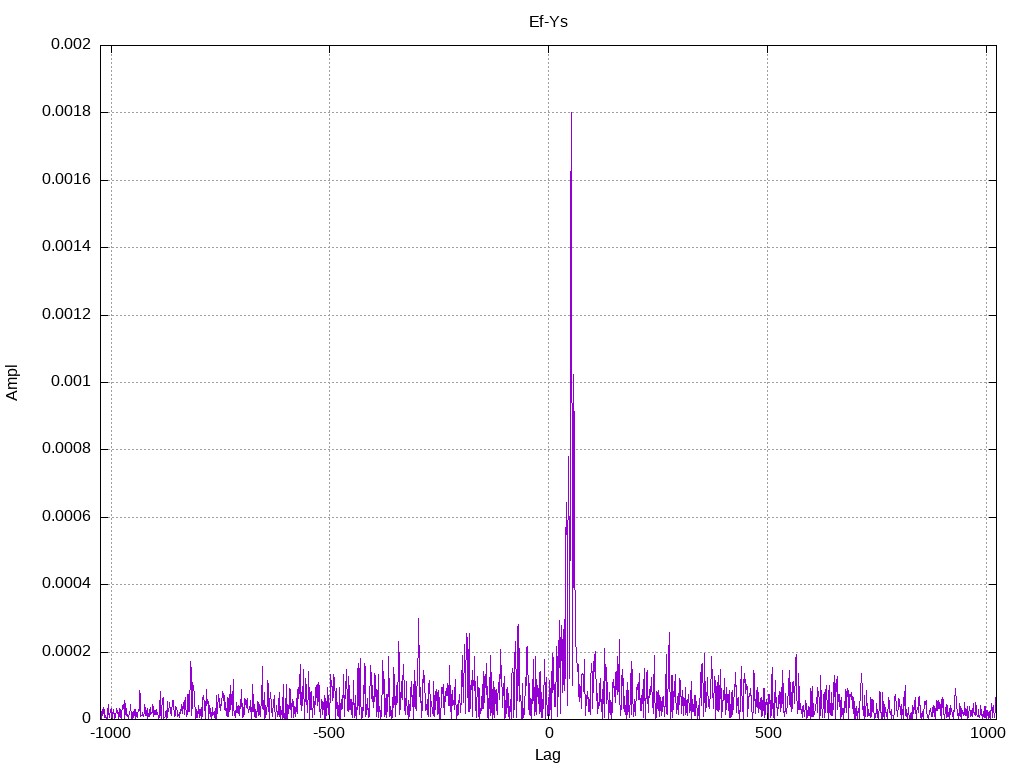Click the 0.0012 y-axis tick label

click(67, 315)
